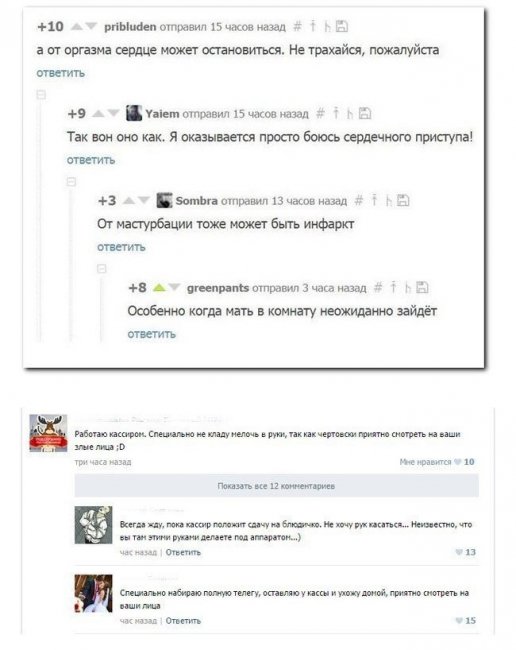Open Yaiem's small avatar picture

(x=134, y=113)
